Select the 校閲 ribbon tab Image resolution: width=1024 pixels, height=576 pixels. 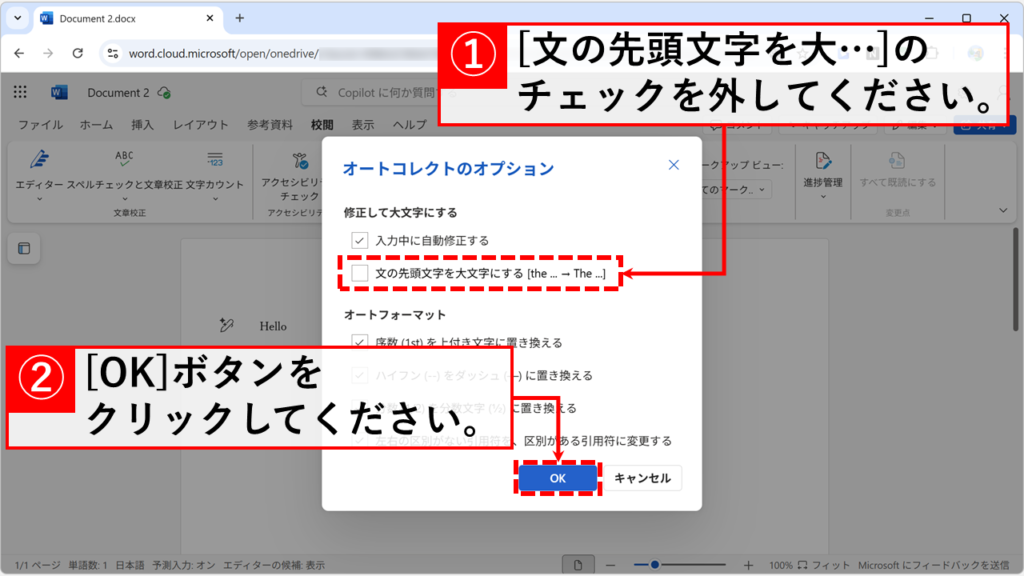322,125
